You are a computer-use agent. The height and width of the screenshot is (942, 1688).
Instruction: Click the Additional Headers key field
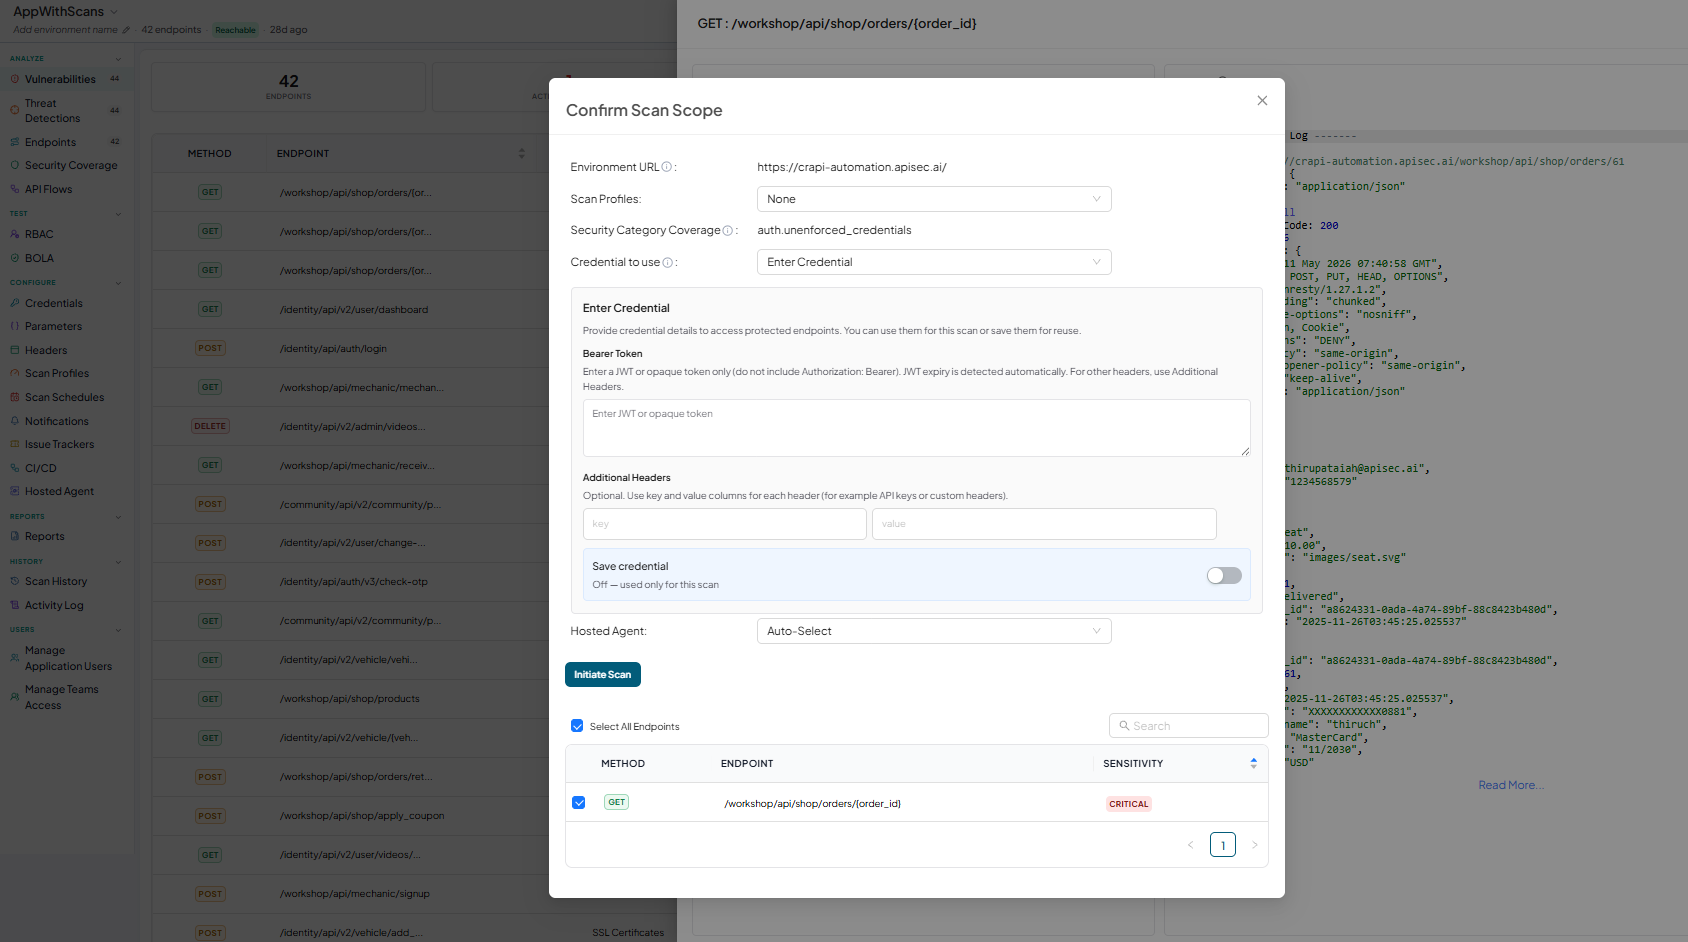tap(724, 524)
